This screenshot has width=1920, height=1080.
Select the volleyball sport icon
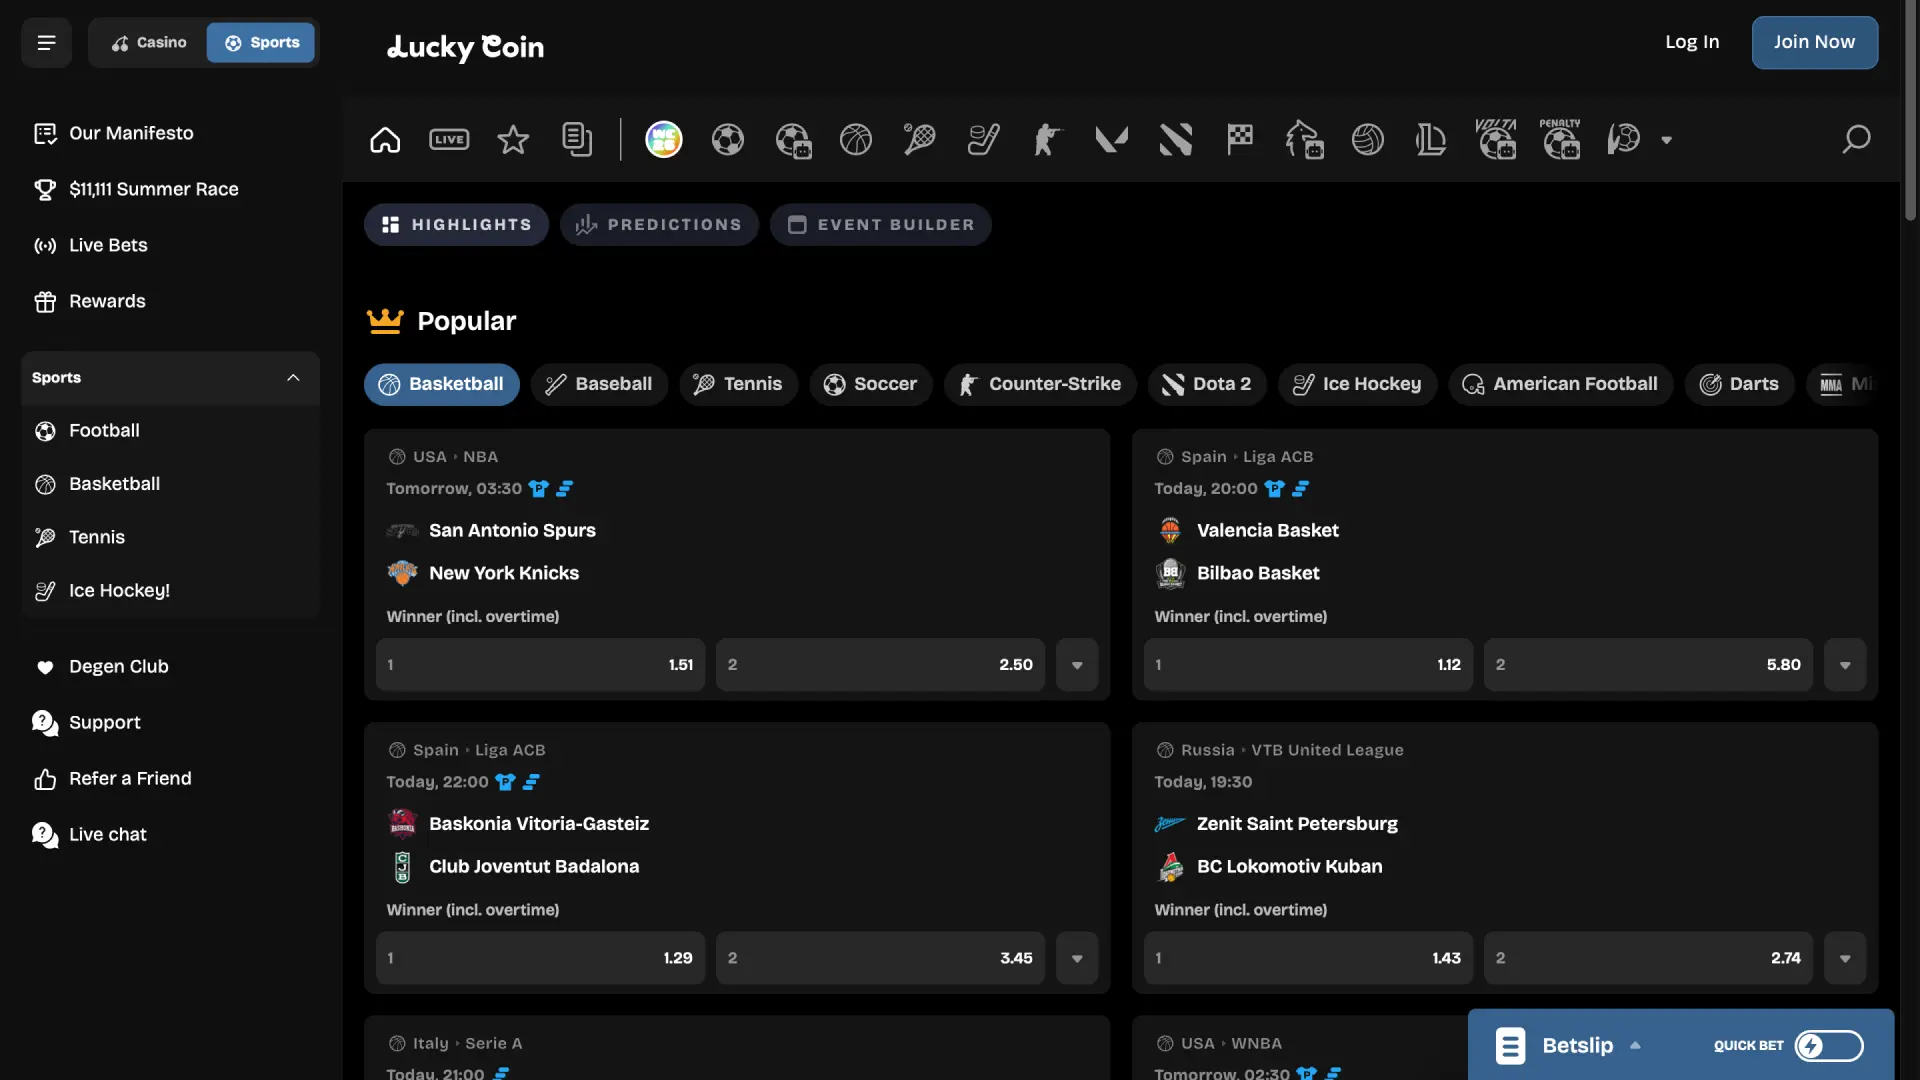pyautogui.click(x=1368, y=140)
